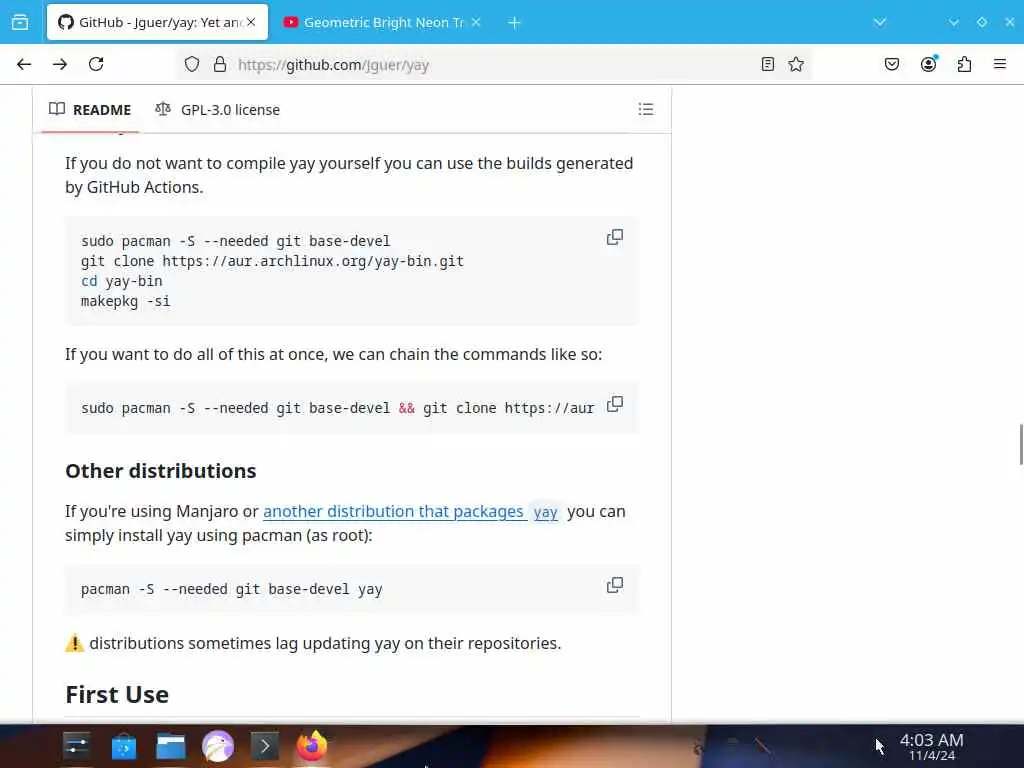Screen dimensions: 1024x768
Task: Open the extensions puzzle icon
Action: click(965, 64)
